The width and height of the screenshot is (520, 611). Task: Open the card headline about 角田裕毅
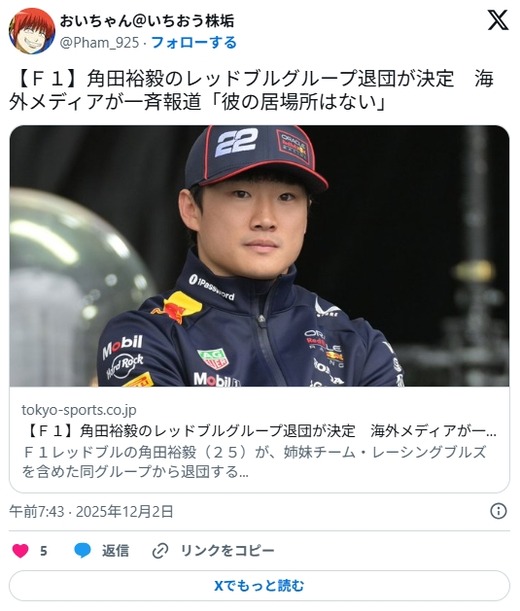pos(259,431)
